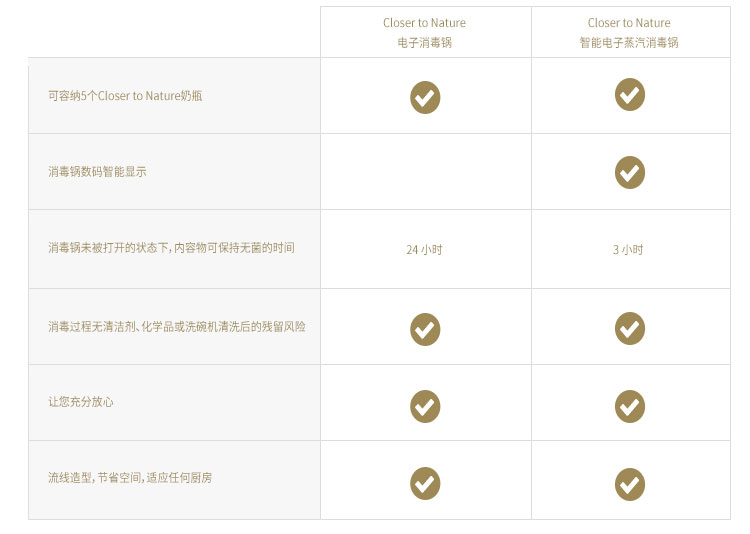Click the 消毒过程无清洁剂 residue risk row label

pyautogui.click(x=176, y=327)
